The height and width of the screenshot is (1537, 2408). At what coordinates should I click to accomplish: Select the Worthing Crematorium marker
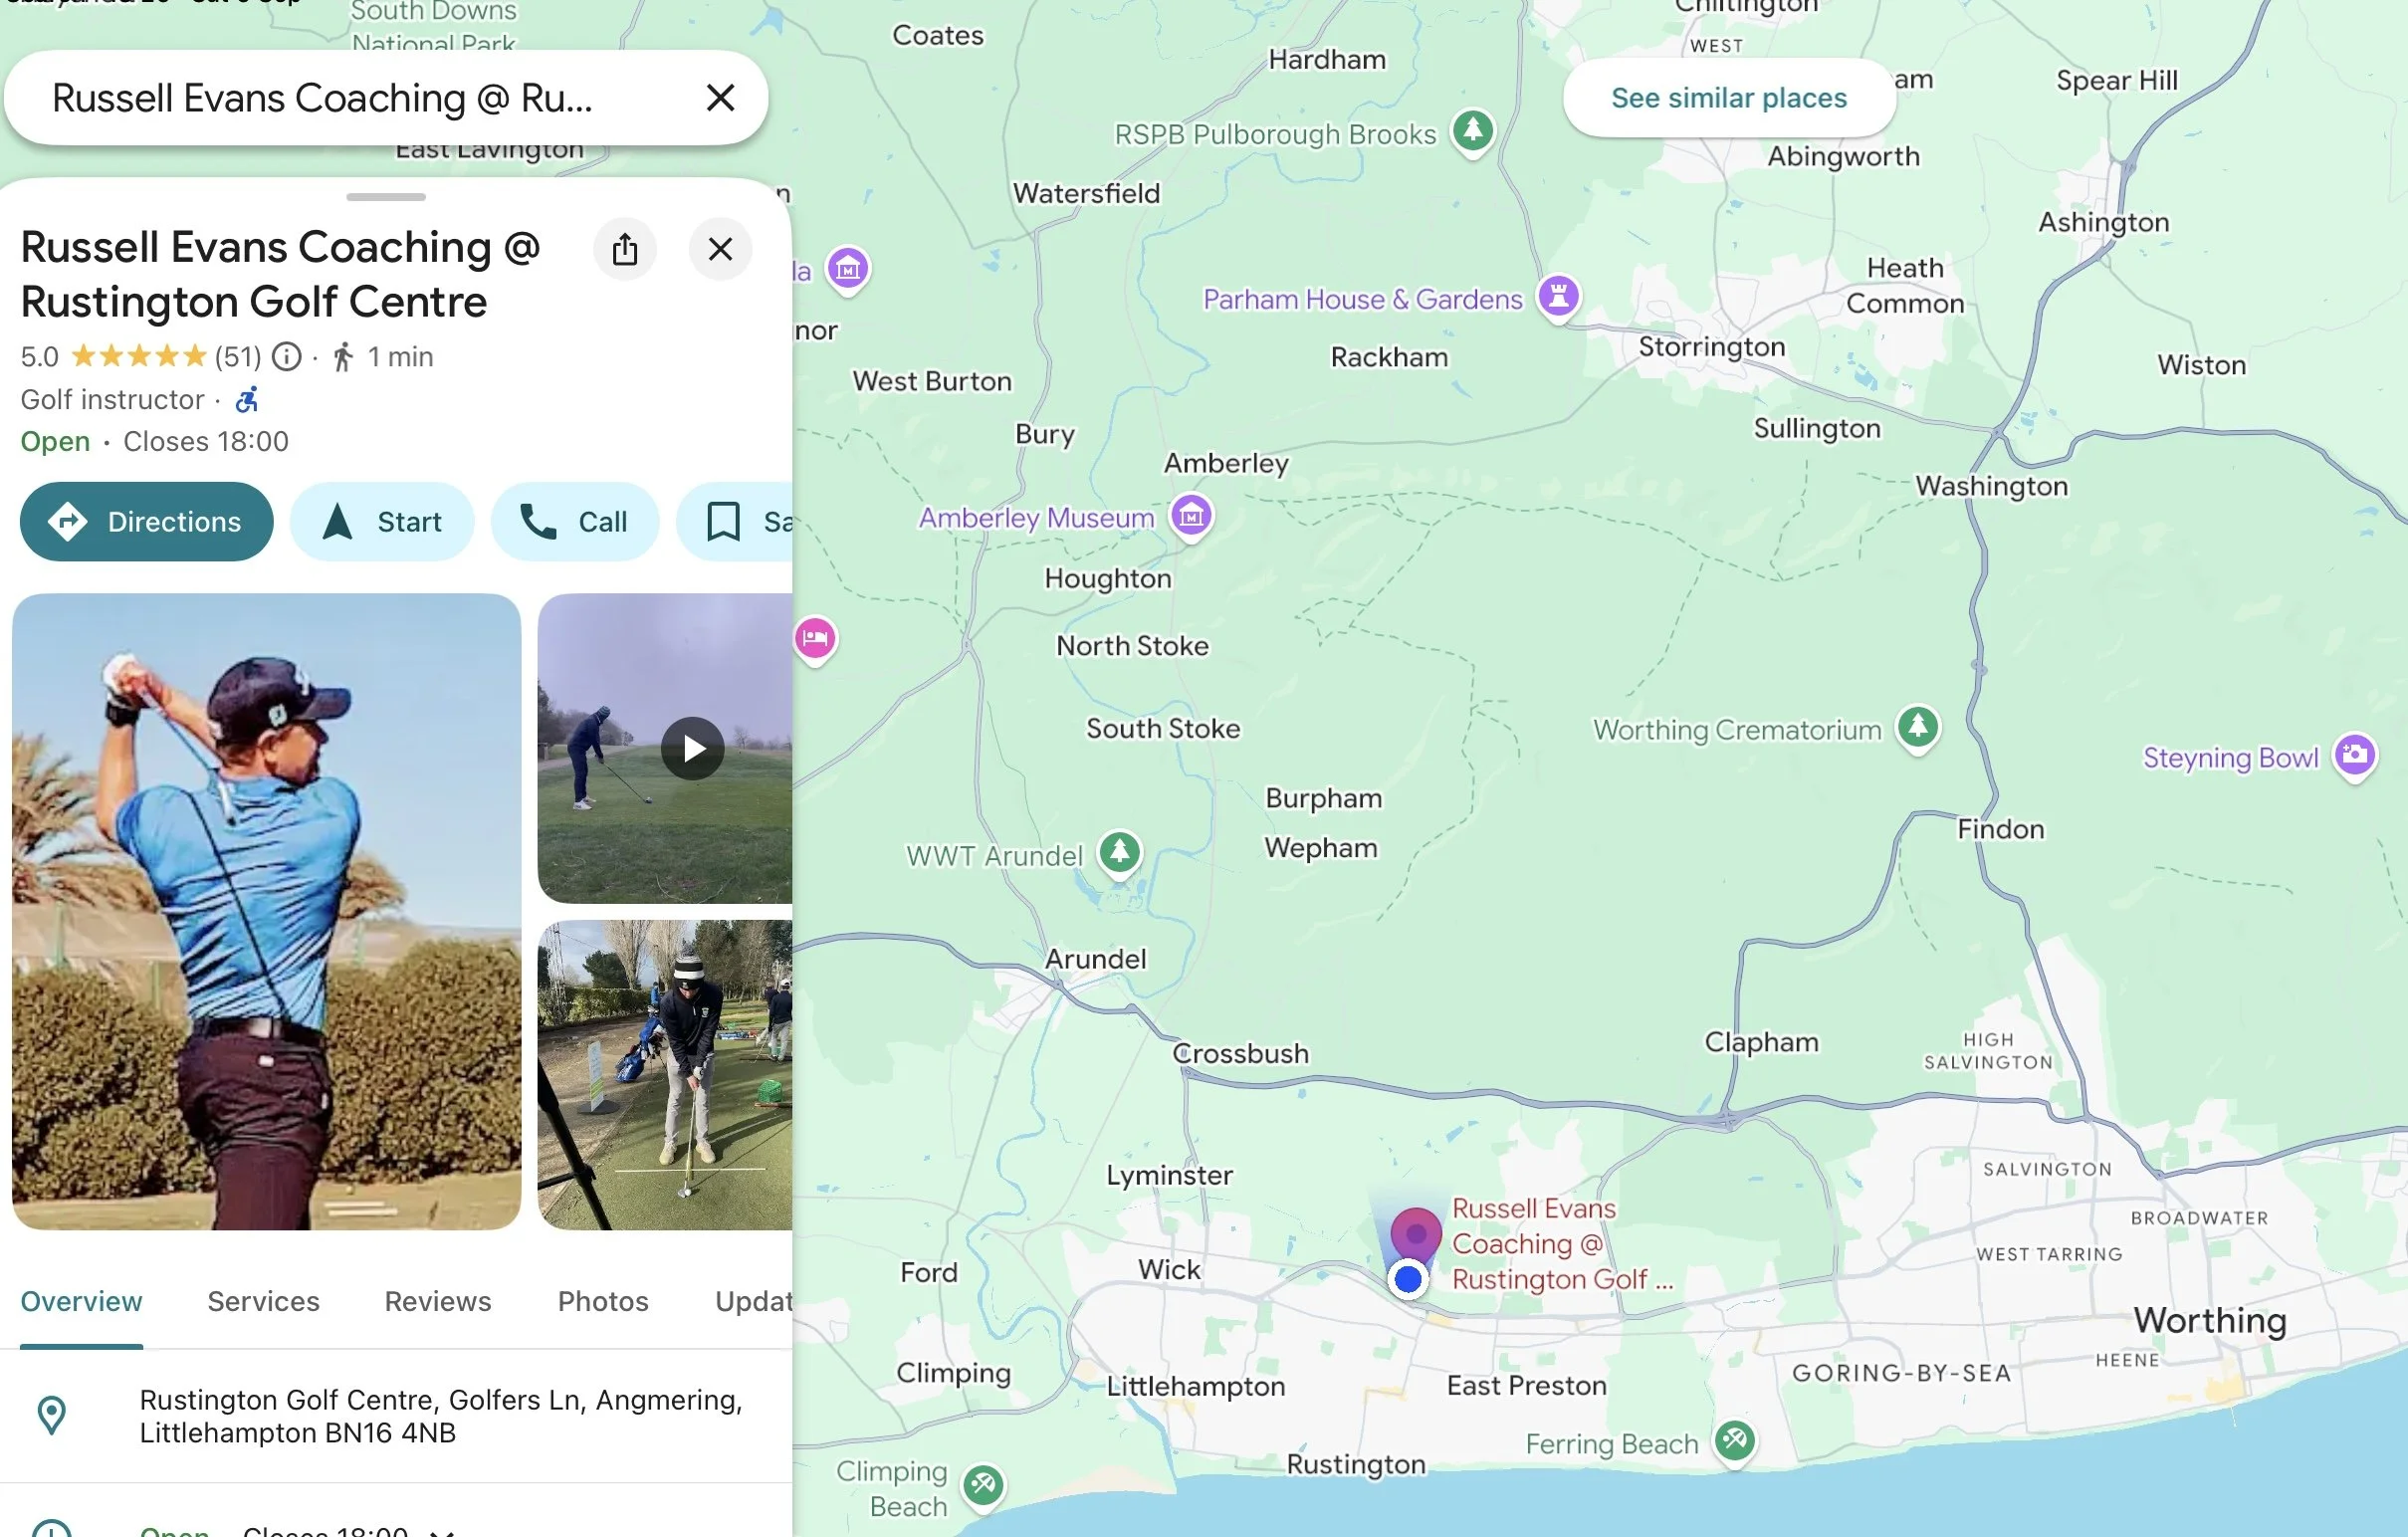pyautogui.click(x=1917, y=727)
